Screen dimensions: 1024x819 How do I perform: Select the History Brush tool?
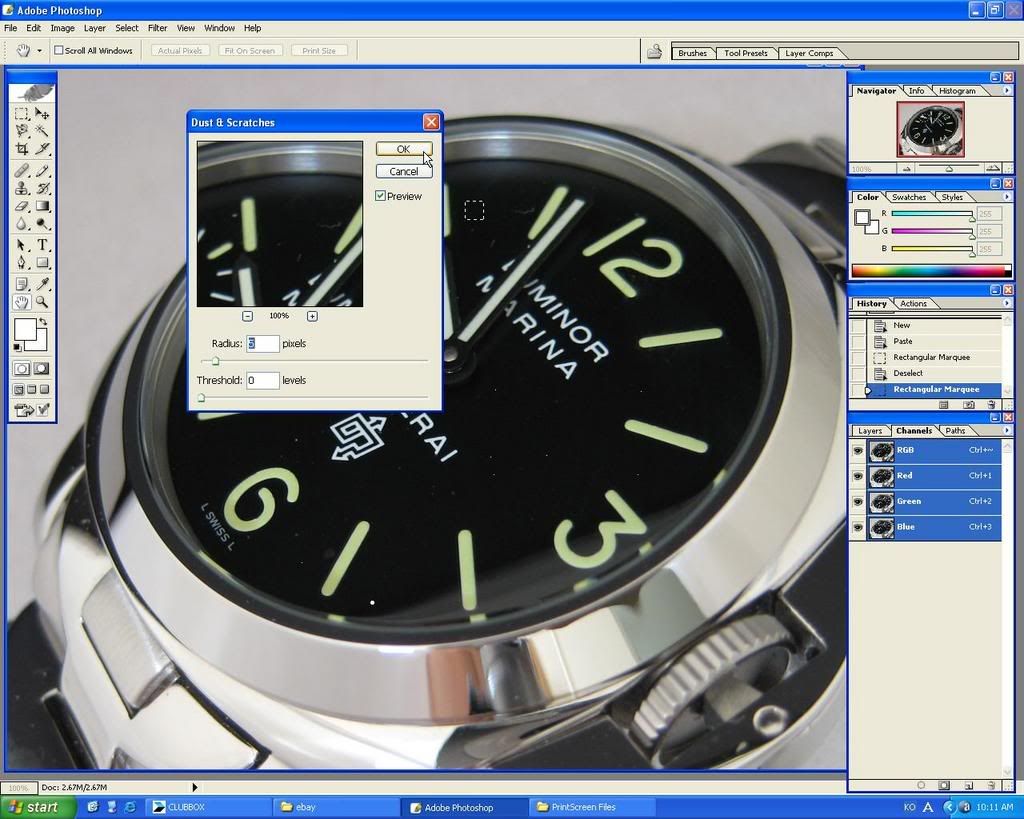(x=42, y=189)
